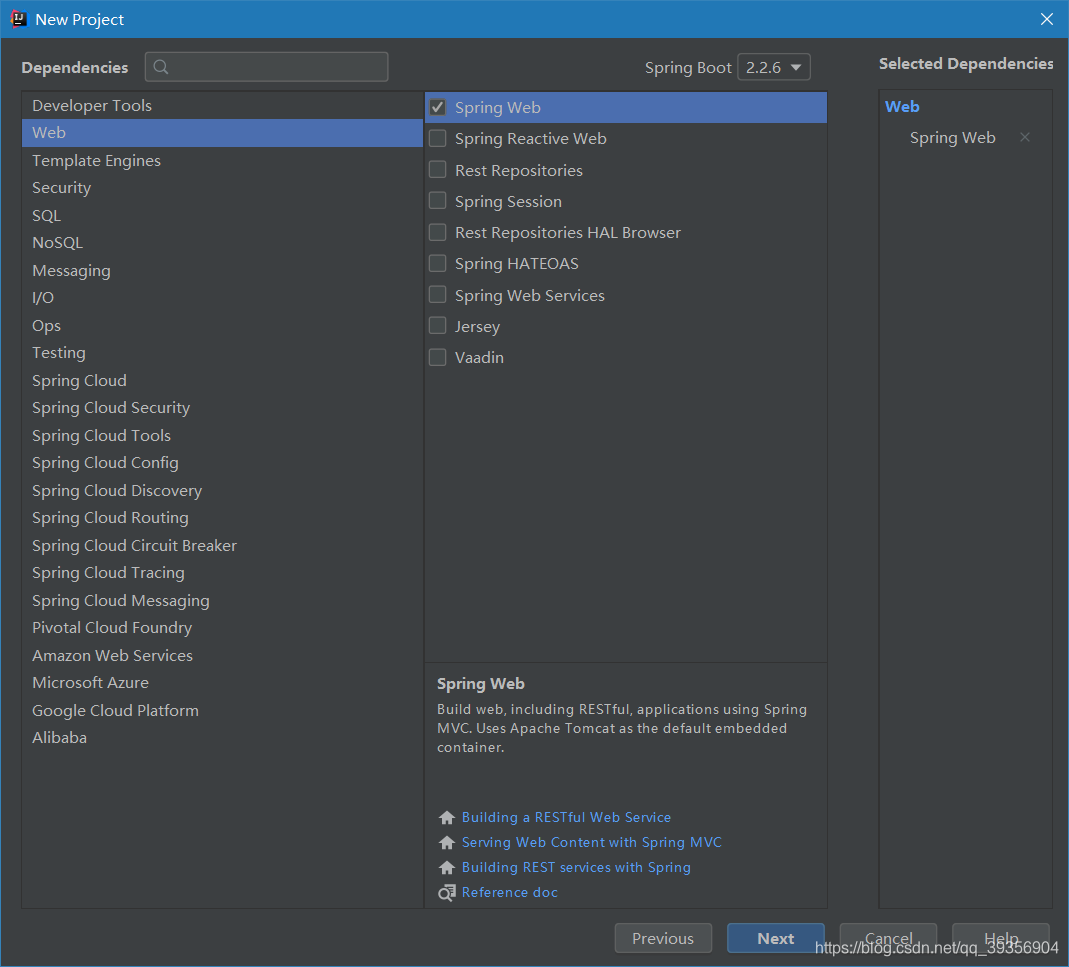Choose the Security category
This screenshot has height=967, width=1069.
[222, 188]
